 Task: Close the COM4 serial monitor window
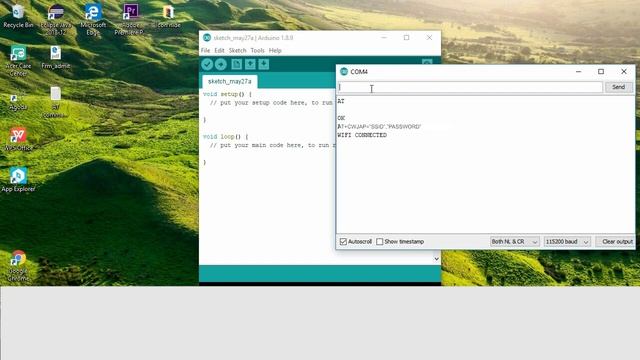pyautogui.click(x=624, y=71)
